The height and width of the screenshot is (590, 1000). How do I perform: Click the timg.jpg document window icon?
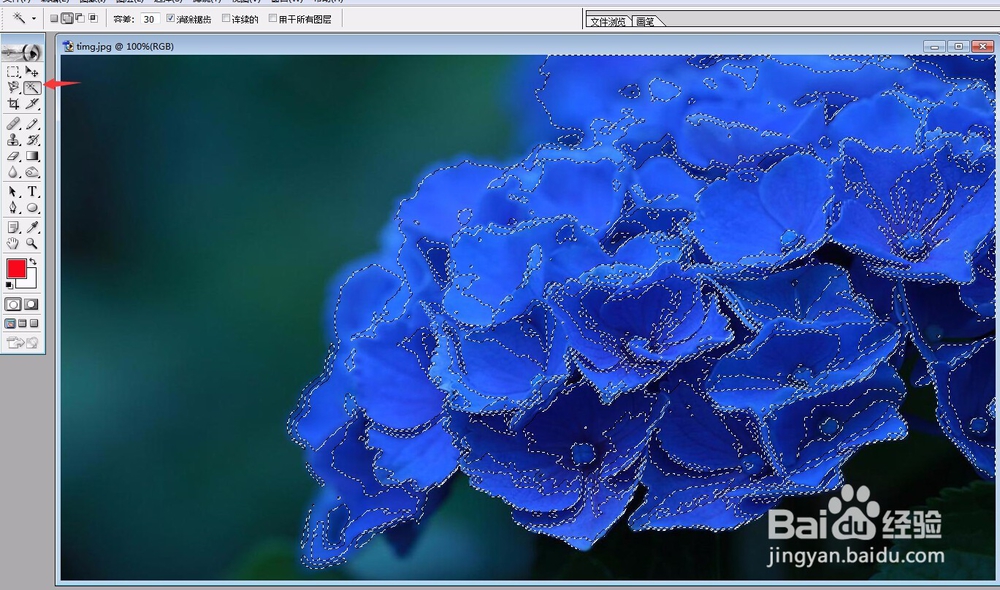pos(68,46)
